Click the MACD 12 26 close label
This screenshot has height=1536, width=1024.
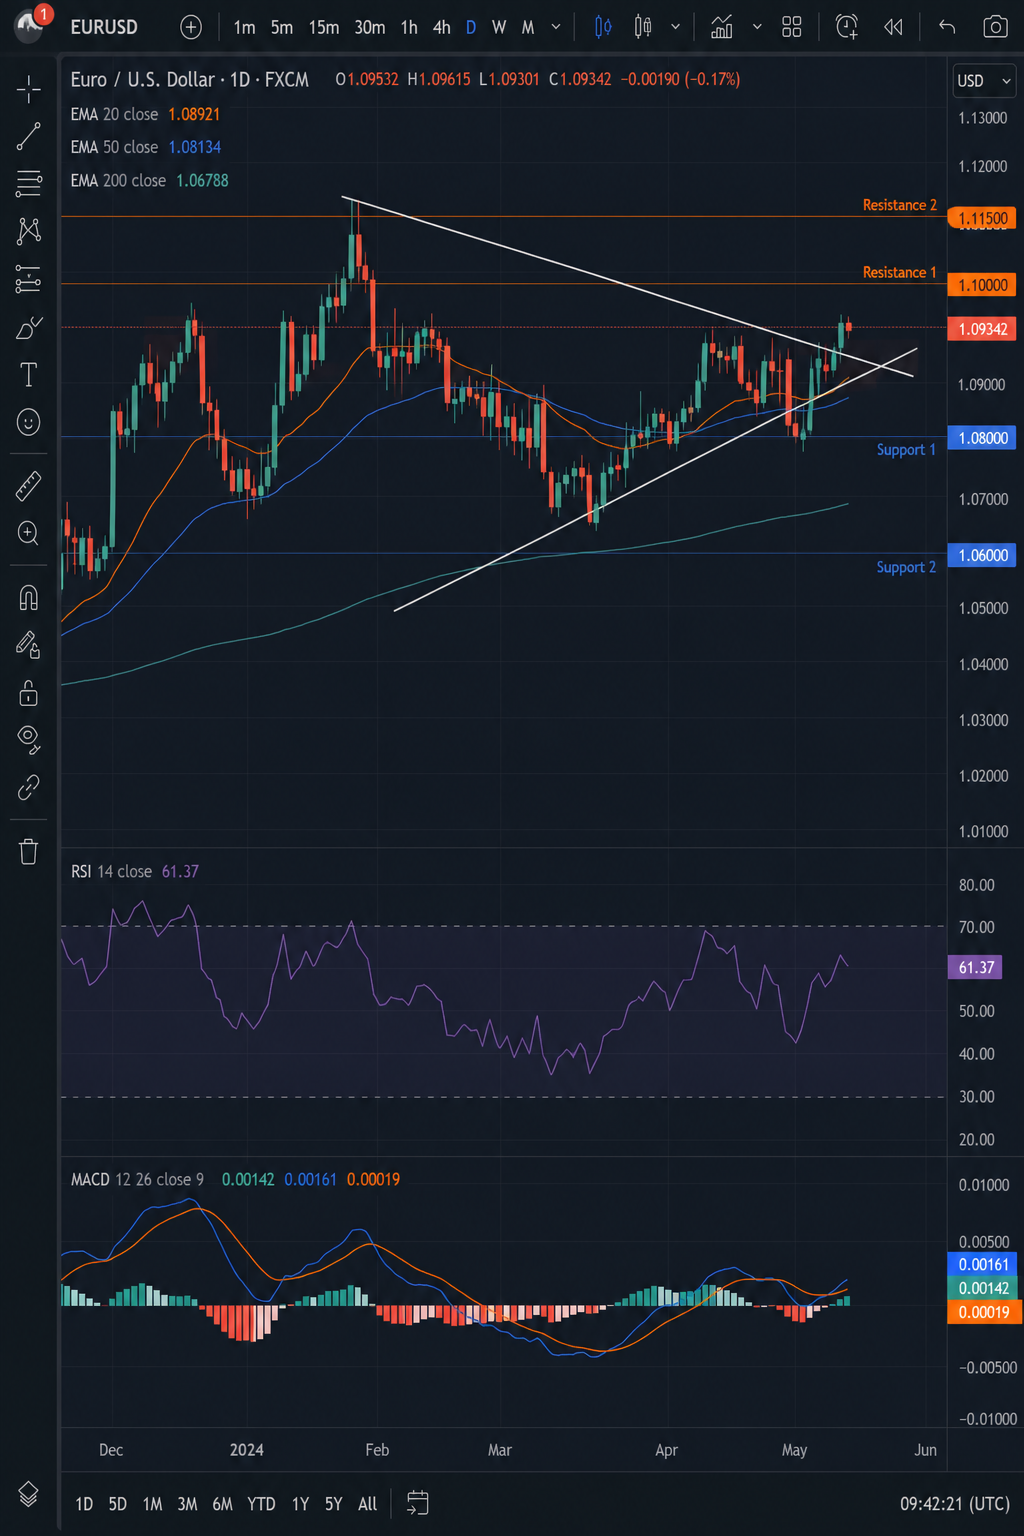point(137,1179)
